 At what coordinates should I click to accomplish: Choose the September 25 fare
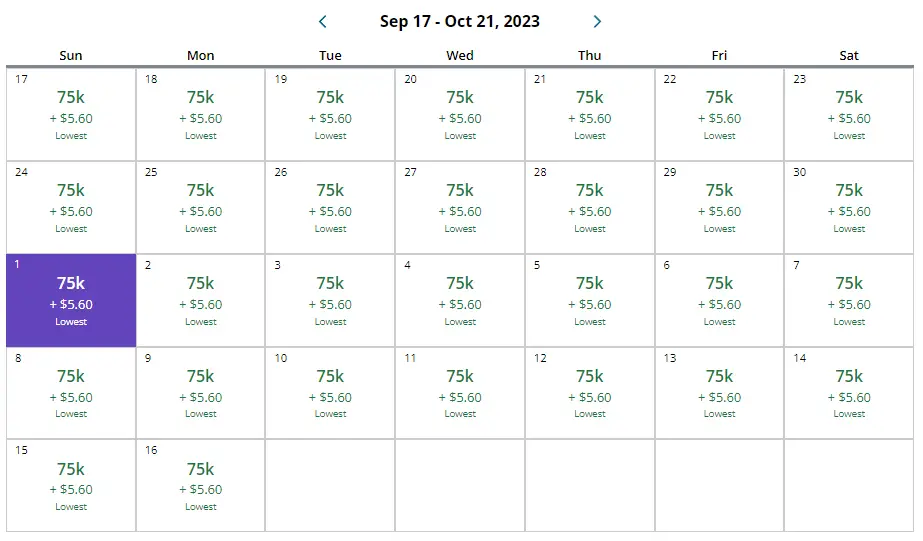coord(200,208)
